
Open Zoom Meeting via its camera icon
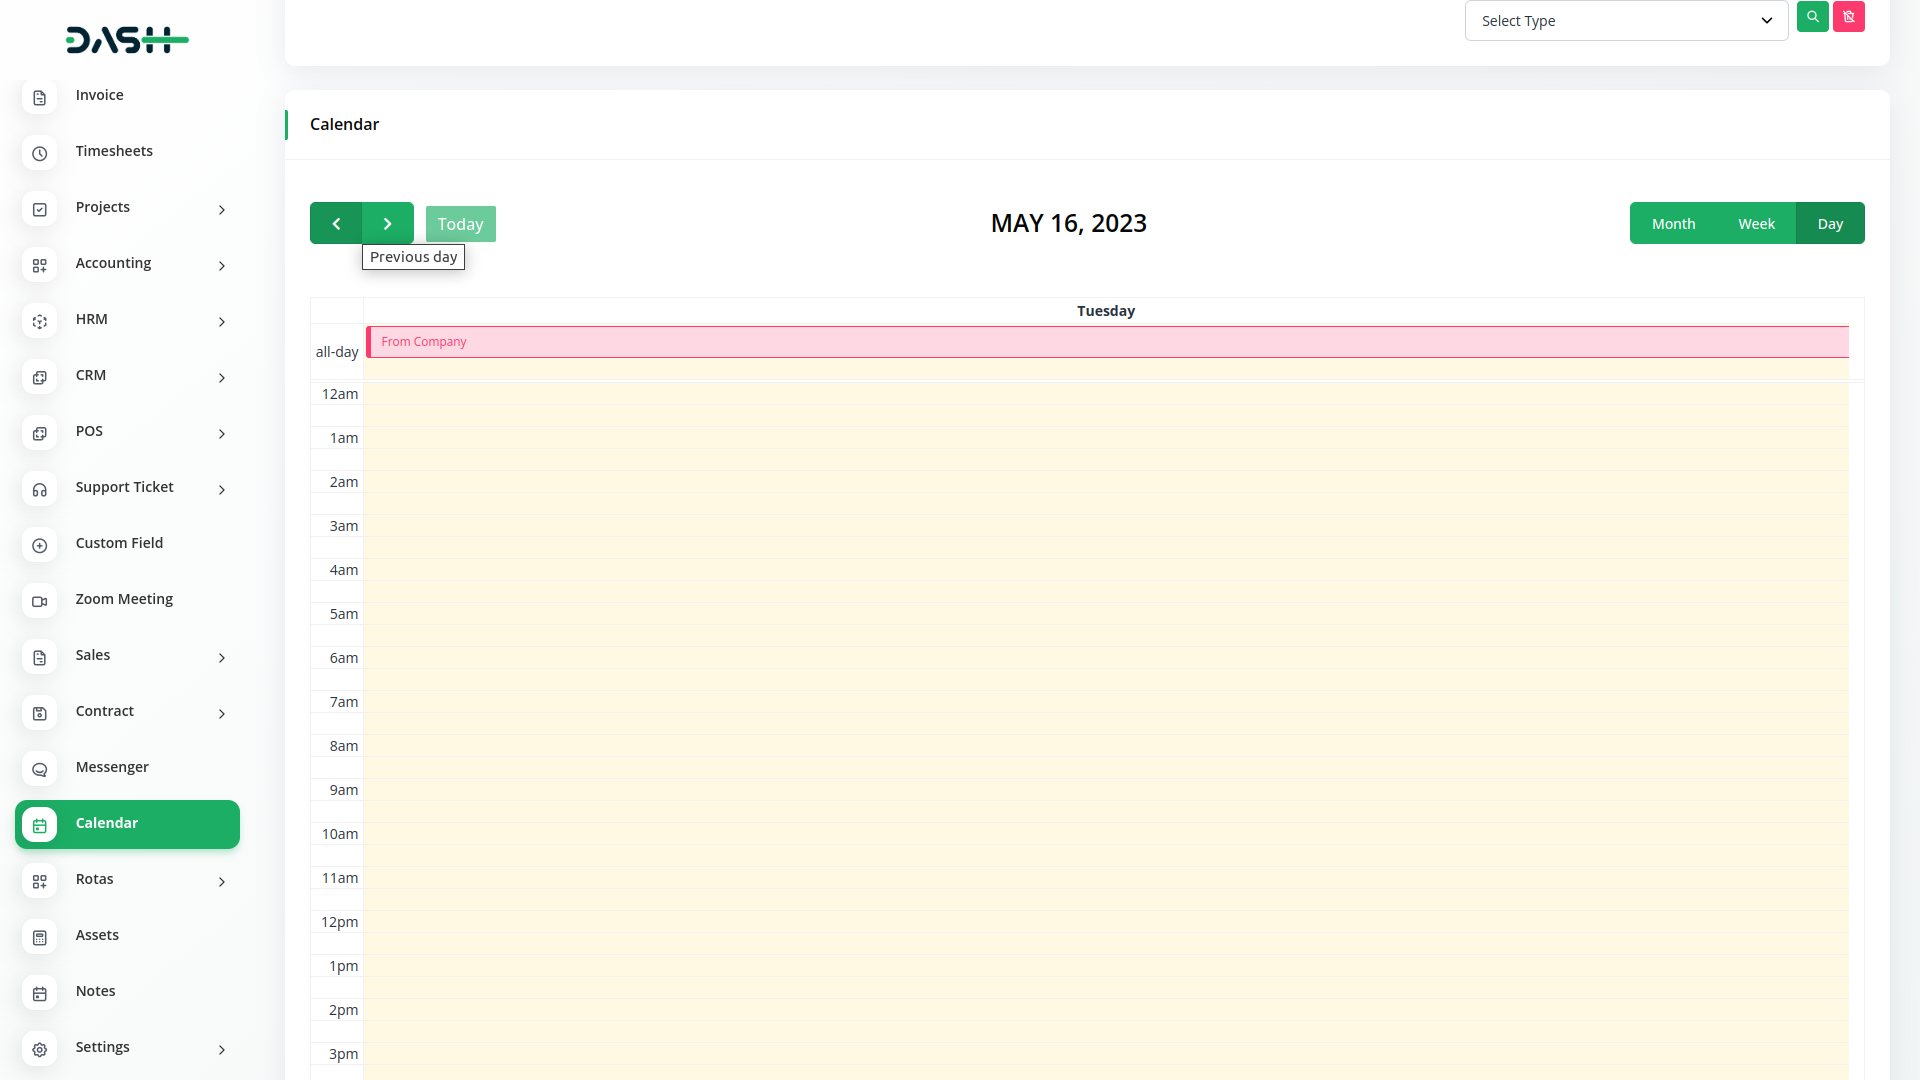(39, 601)
